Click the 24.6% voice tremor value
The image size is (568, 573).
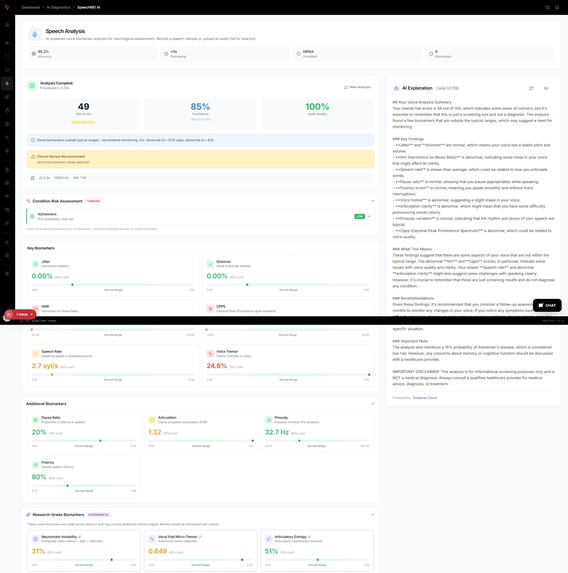coord(217,366)
